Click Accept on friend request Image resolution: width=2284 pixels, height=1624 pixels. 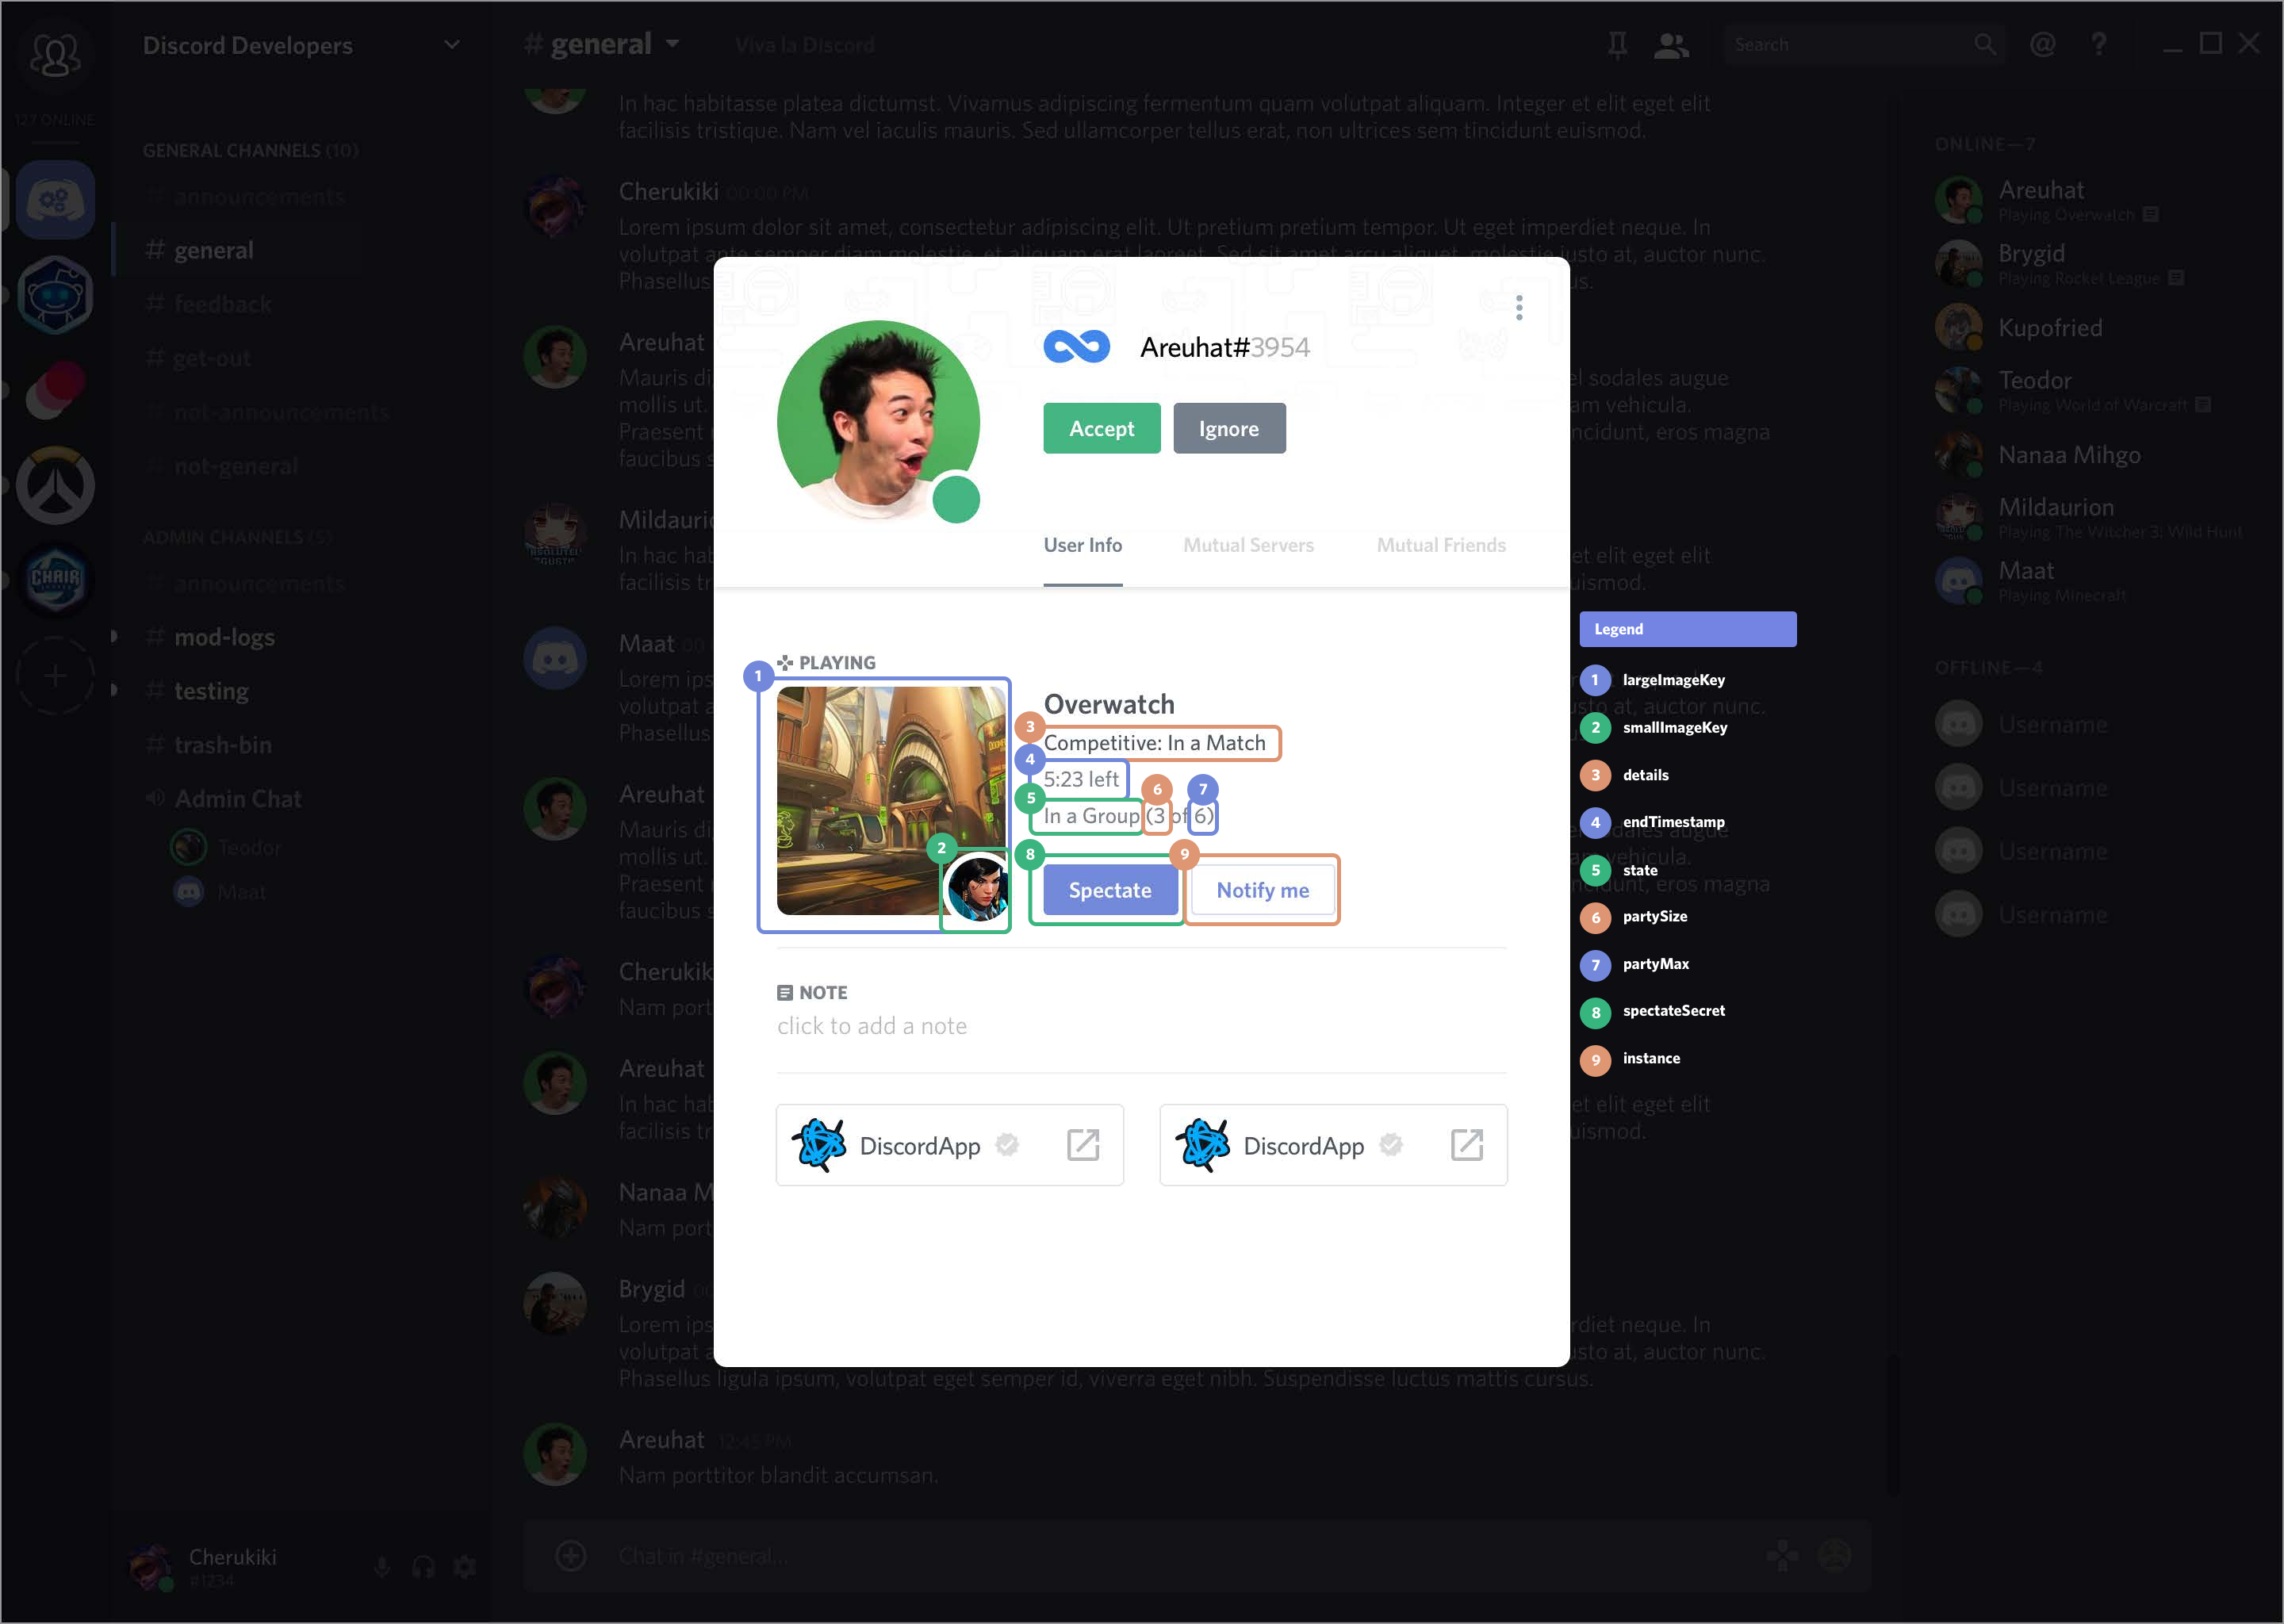click(x=1100, y=427)
